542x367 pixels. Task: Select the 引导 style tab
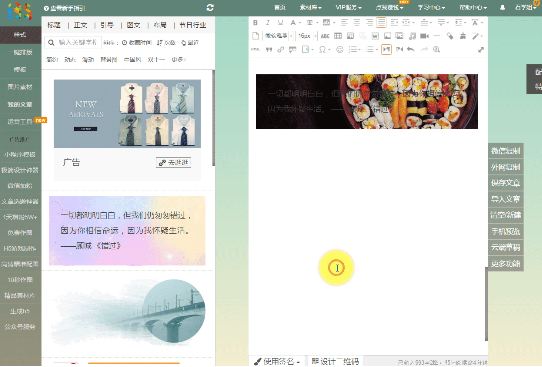[107, 25]
